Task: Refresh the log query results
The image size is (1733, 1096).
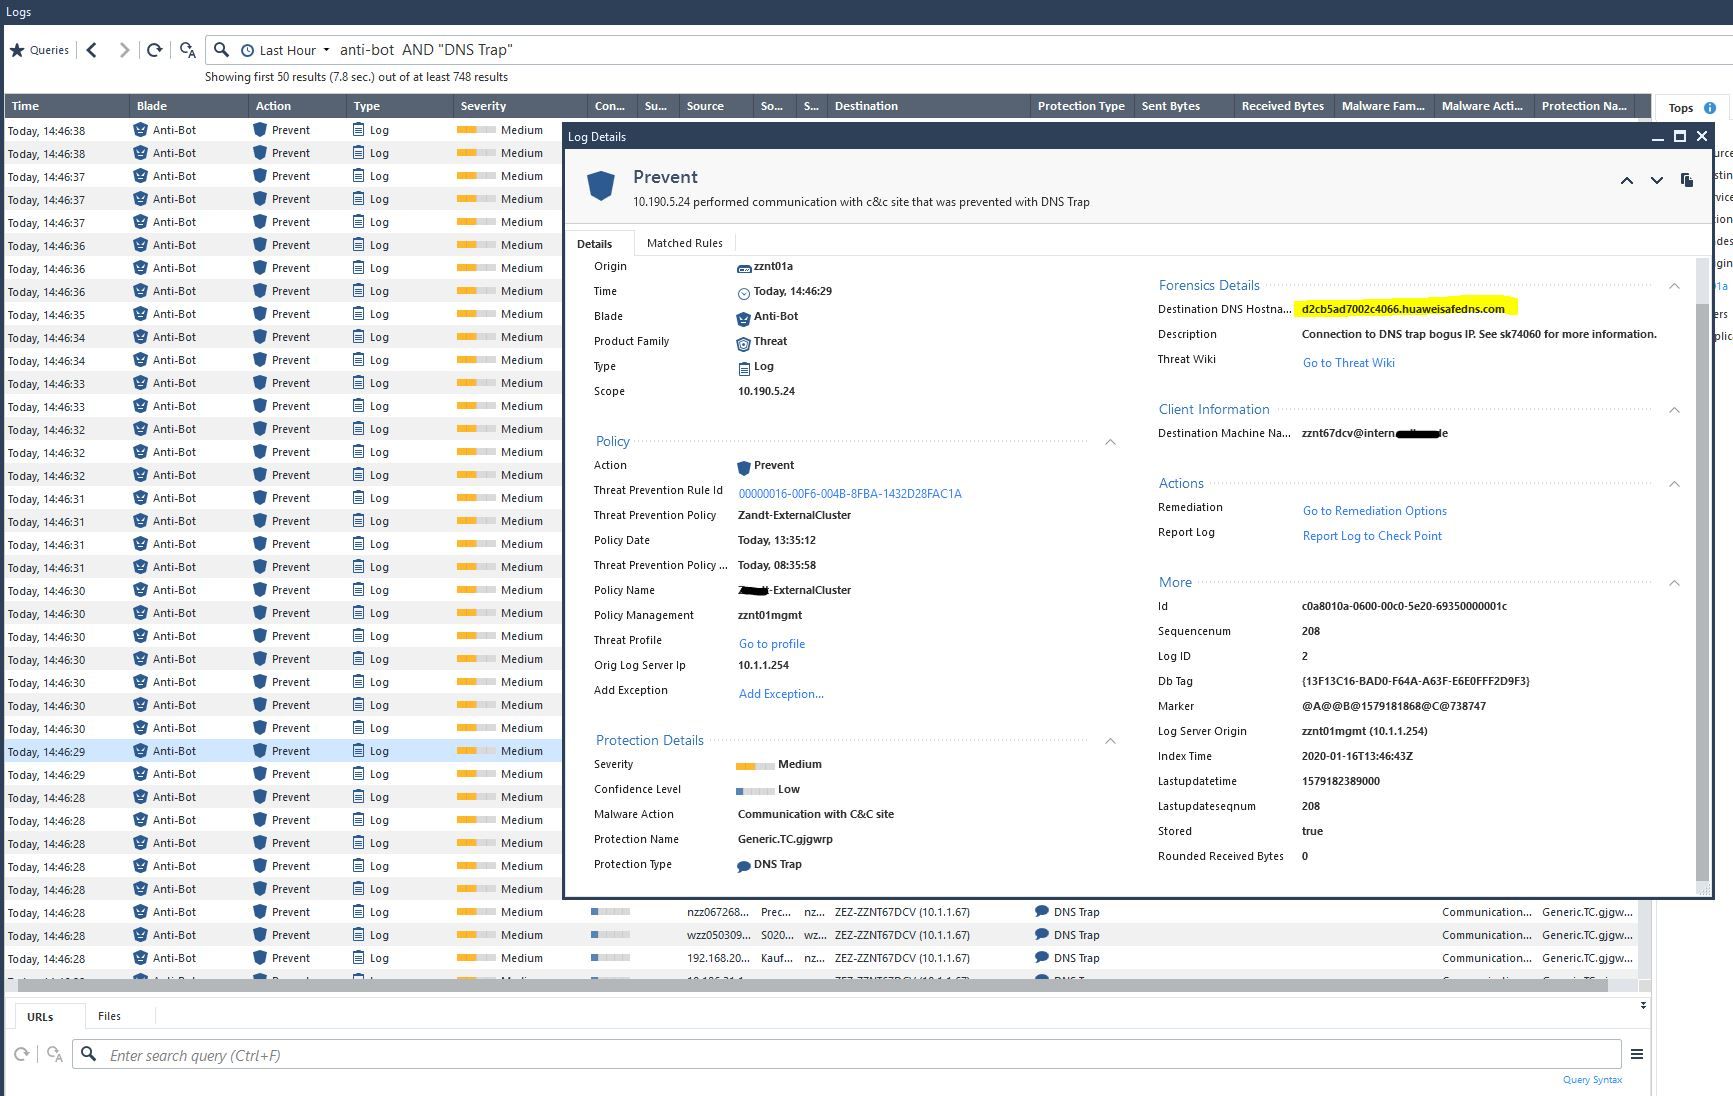Action: 155,49
